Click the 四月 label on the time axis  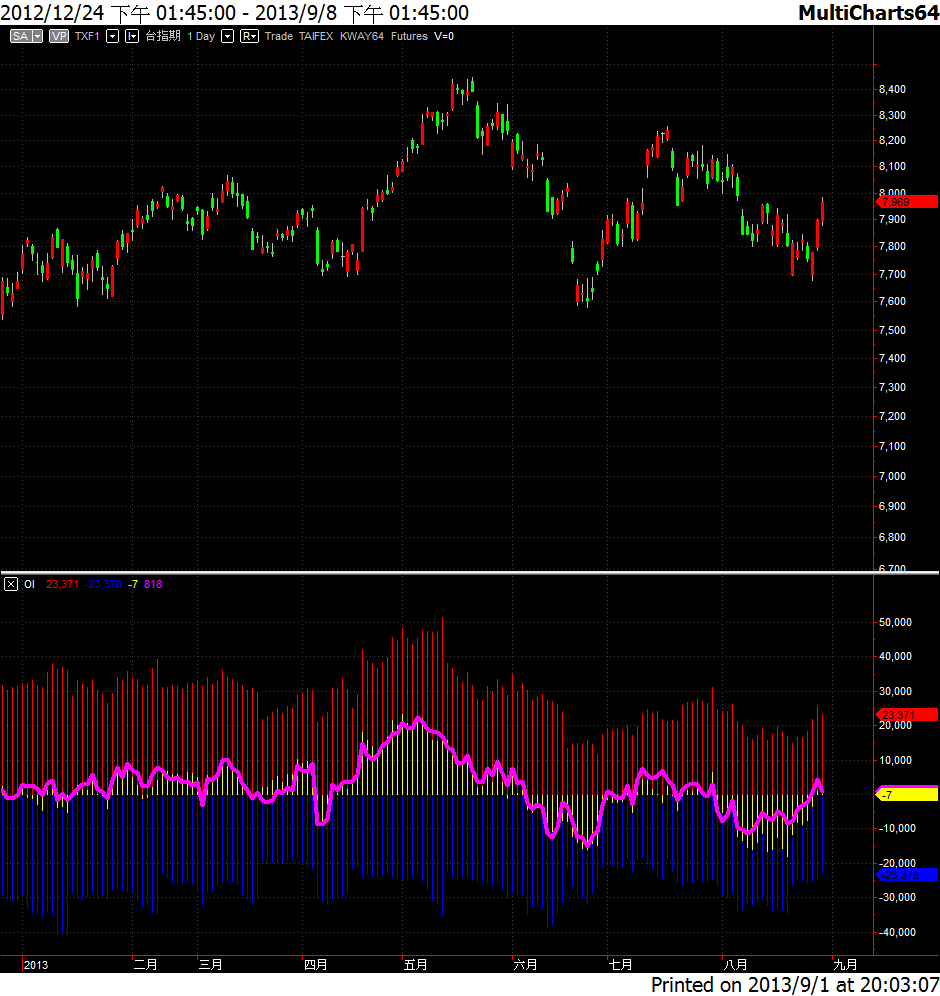tap(316, 965)
